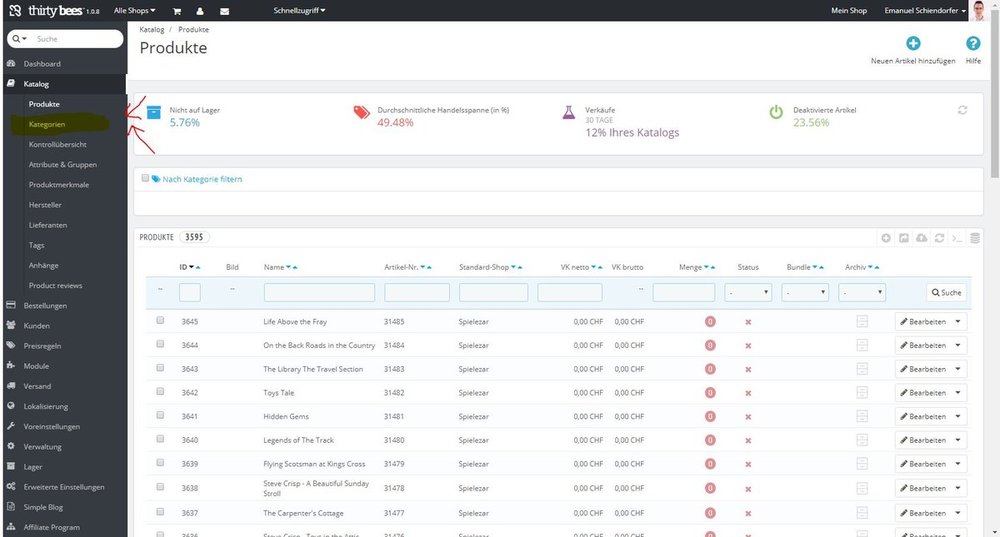Click the Neuen Artikel hinzufügen plus icon
This screenshot has width=1000, height=537.
[x=913, y=44]
